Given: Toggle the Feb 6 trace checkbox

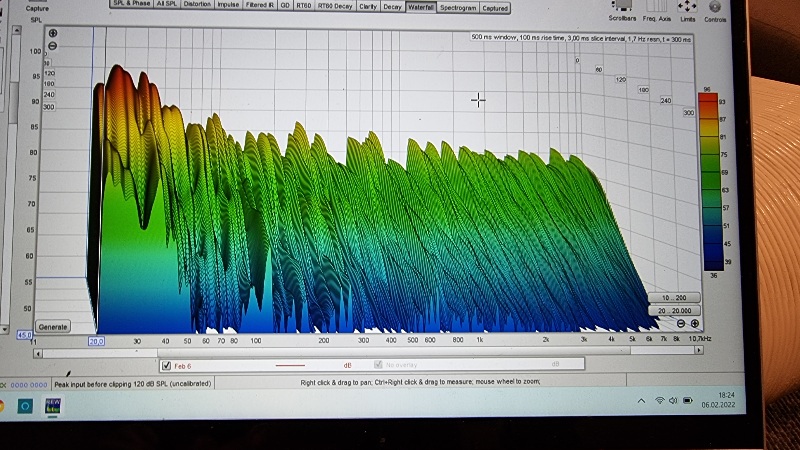Looking at the screenshot, I should click(x=166, y=366).
